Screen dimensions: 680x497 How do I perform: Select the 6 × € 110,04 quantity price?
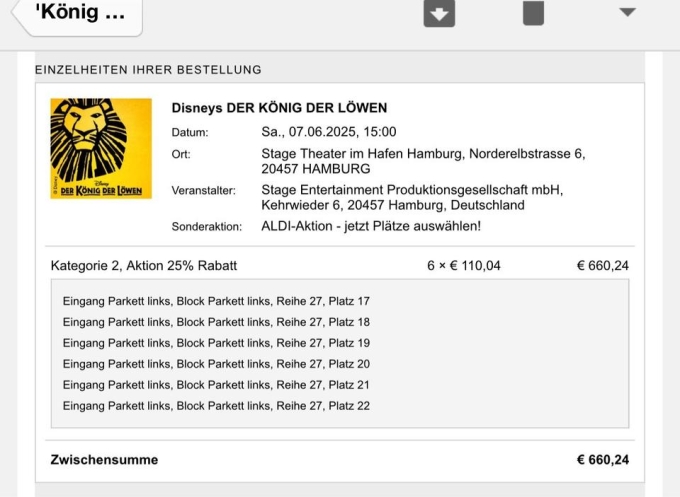(463, 266)
